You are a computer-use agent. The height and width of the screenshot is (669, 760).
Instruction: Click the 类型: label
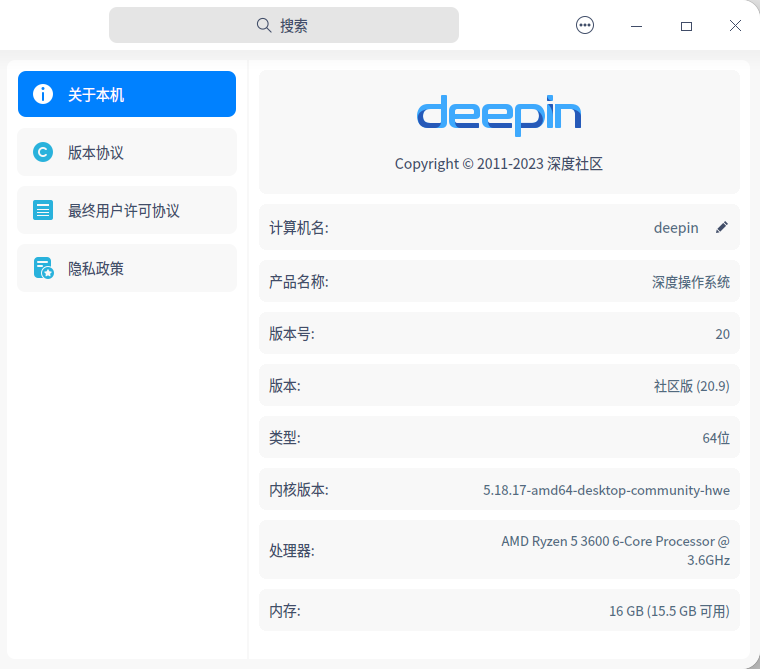click(x=285, y=438)
